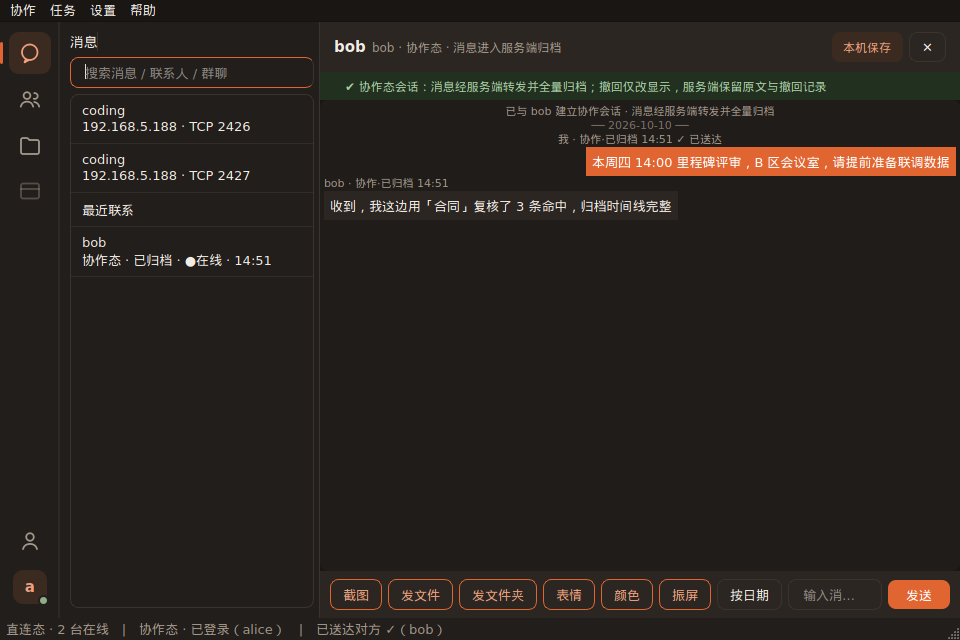This screenshot has width=960, height=640.
Task: Click the 本机保存 button
Action: [x=867, y=47]
